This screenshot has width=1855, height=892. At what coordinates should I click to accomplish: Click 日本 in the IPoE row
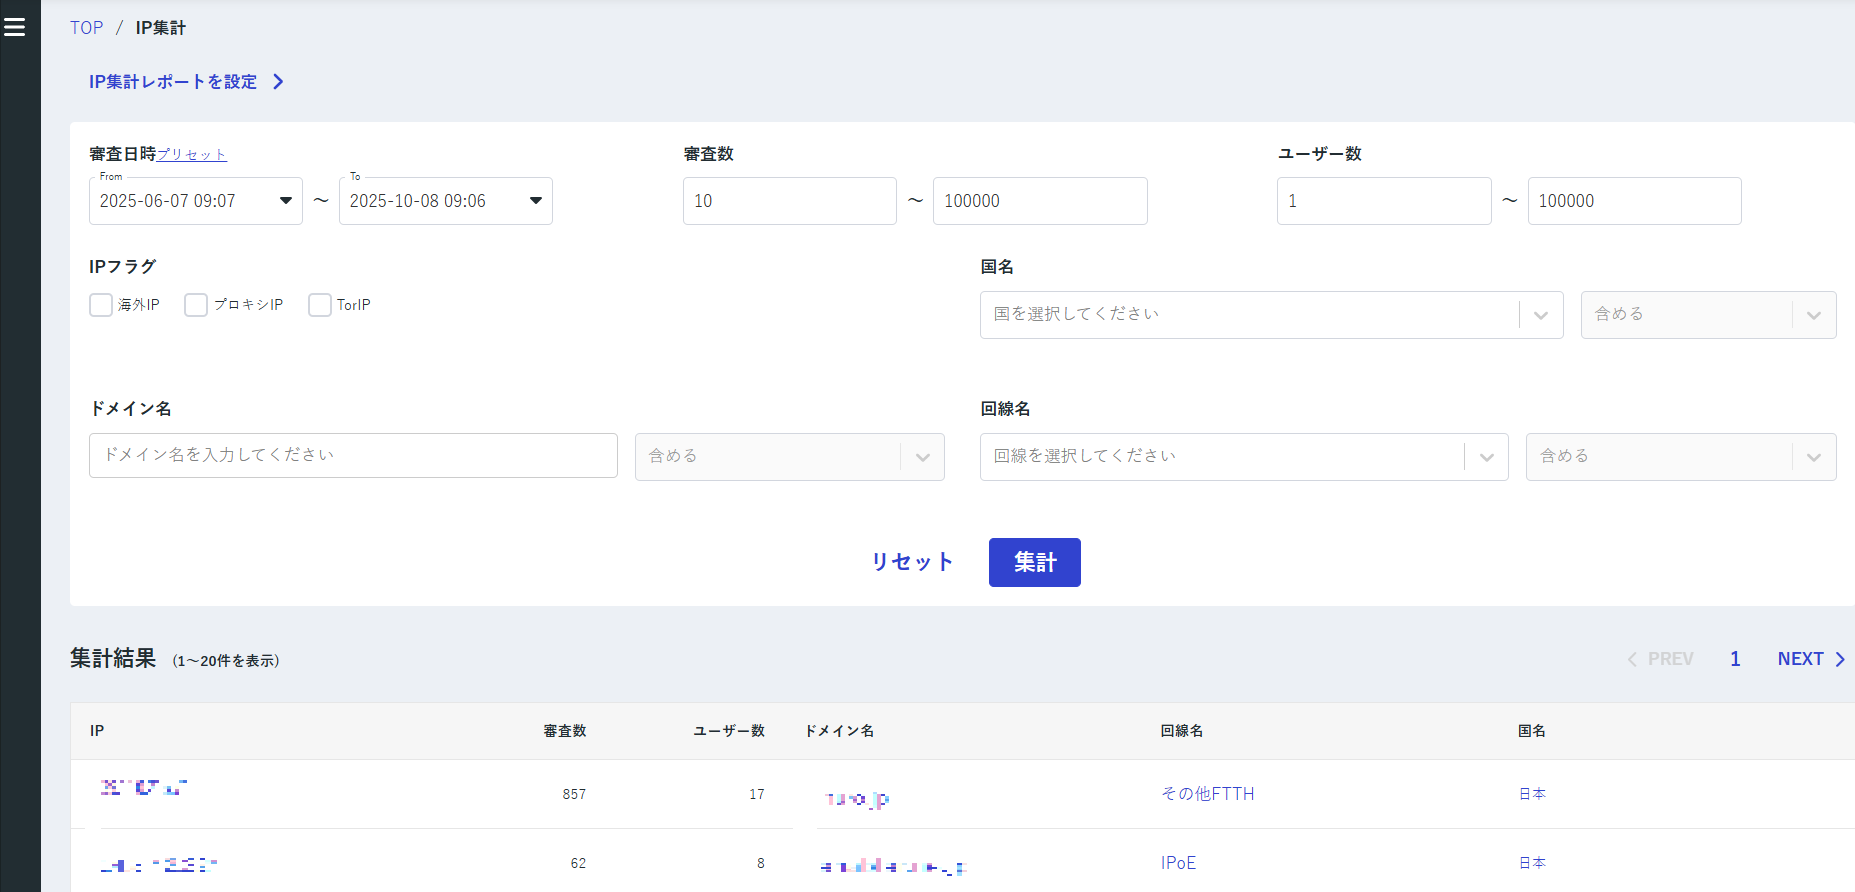(1532, 863)
